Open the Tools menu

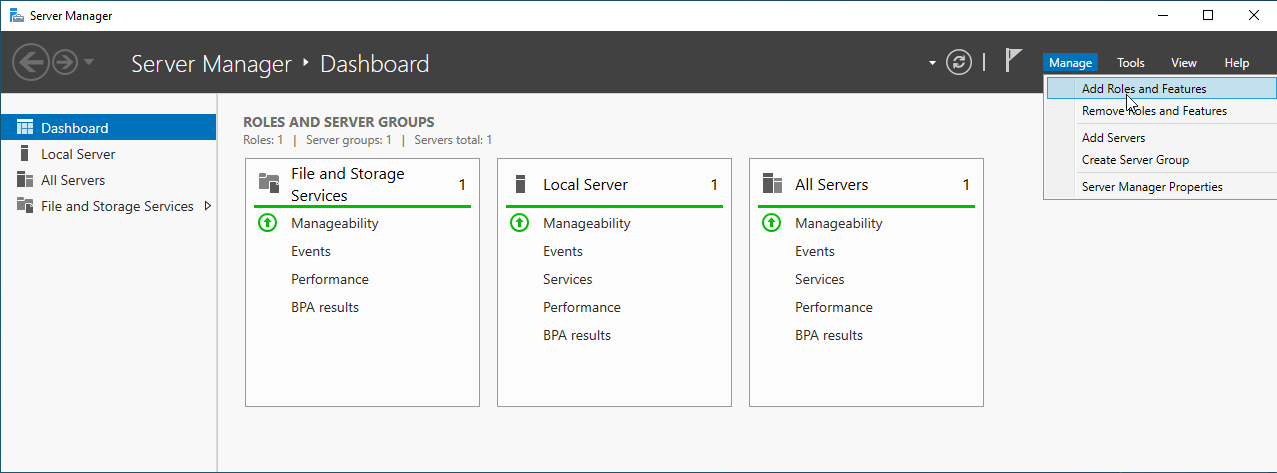pyautogui.click(x=1131, y=63)
